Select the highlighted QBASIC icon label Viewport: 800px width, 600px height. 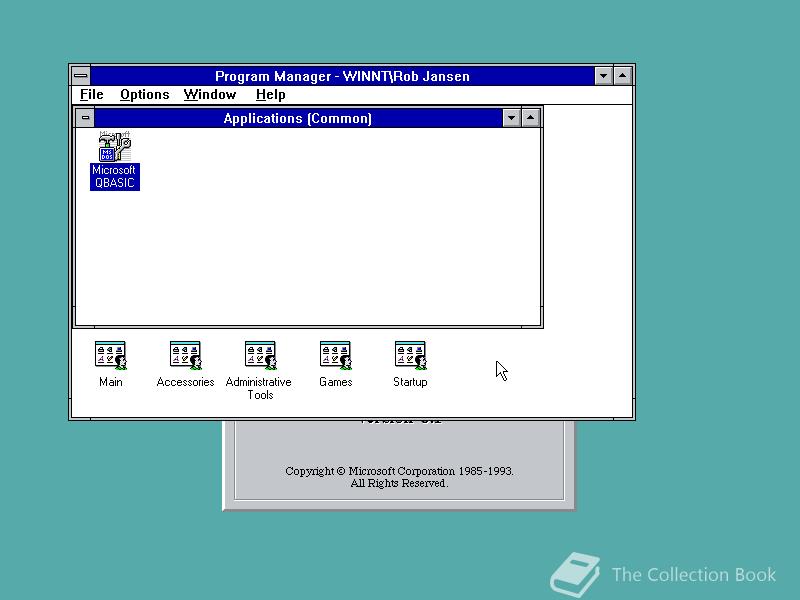tap(113, 177)
